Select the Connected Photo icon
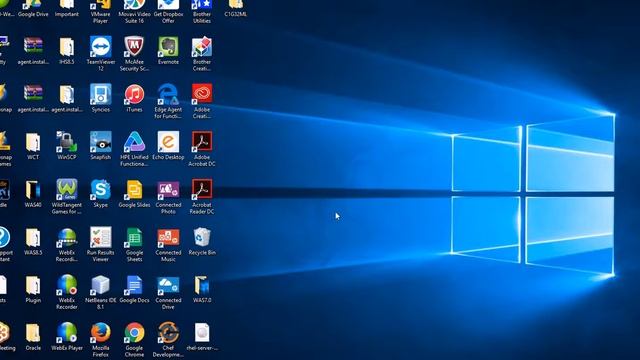Viewport: 640px width, 360px height. pos(168,190)
